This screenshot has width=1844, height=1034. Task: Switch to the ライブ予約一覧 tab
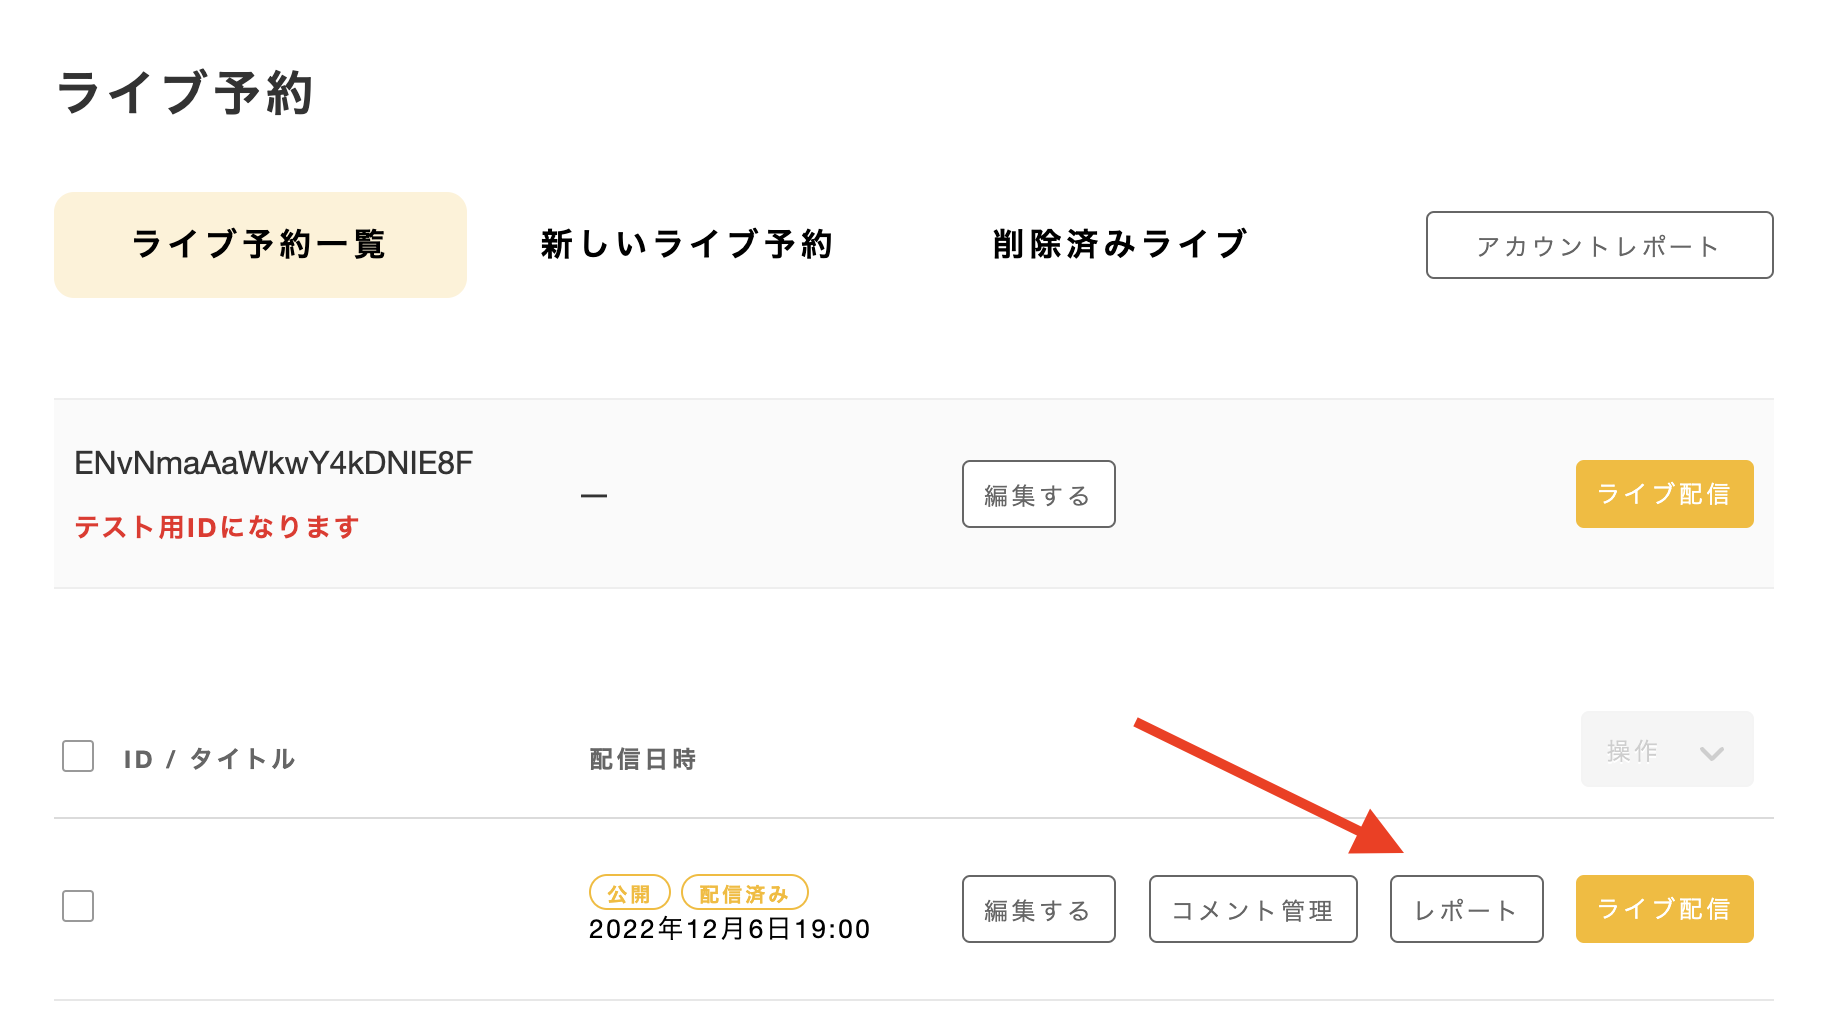(260, 245)
